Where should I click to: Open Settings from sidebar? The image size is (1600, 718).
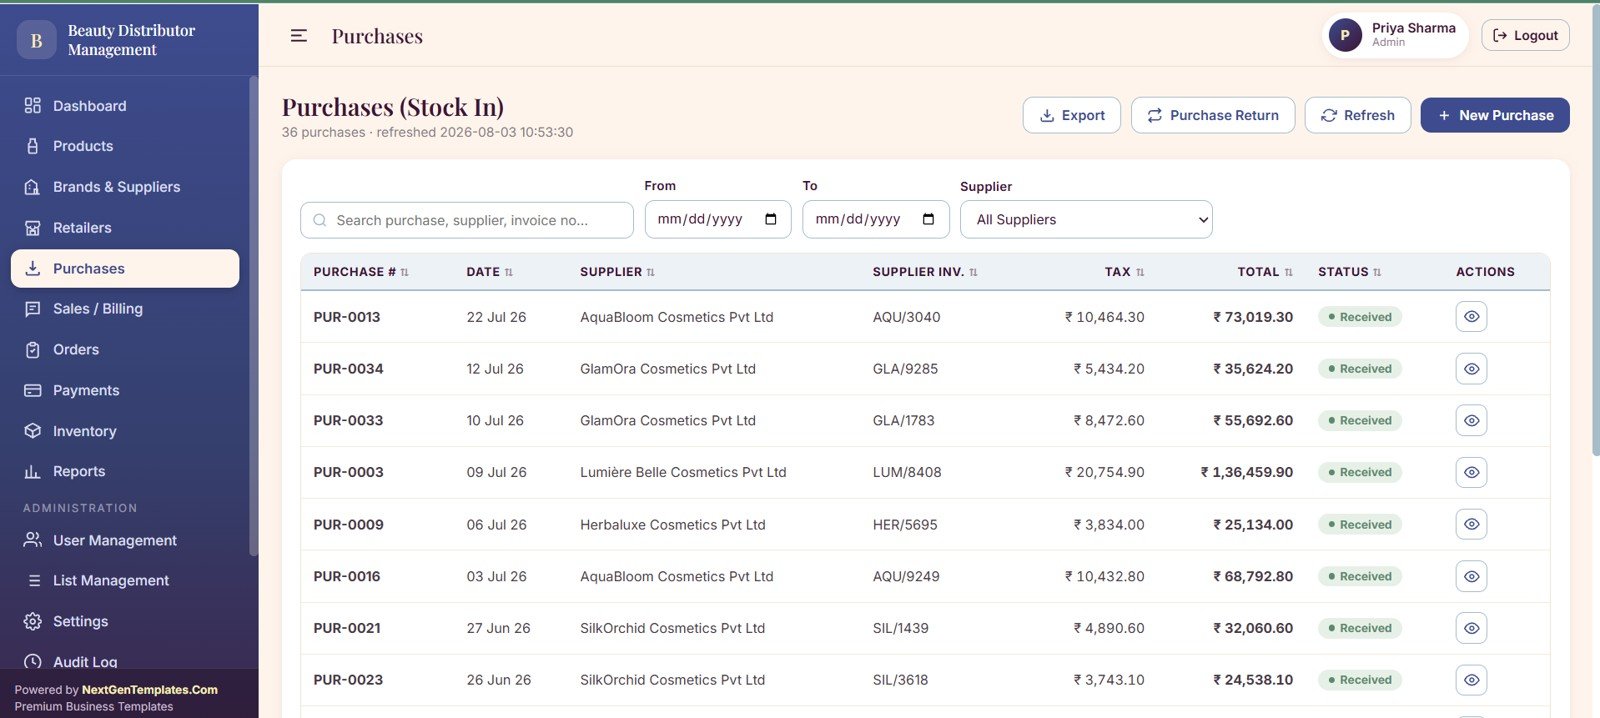coord(125,621)
